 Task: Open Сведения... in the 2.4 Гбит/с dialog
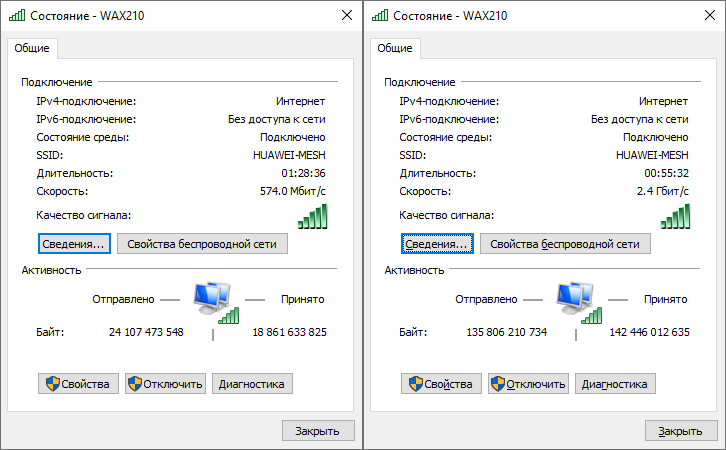(x=437, y=244)
